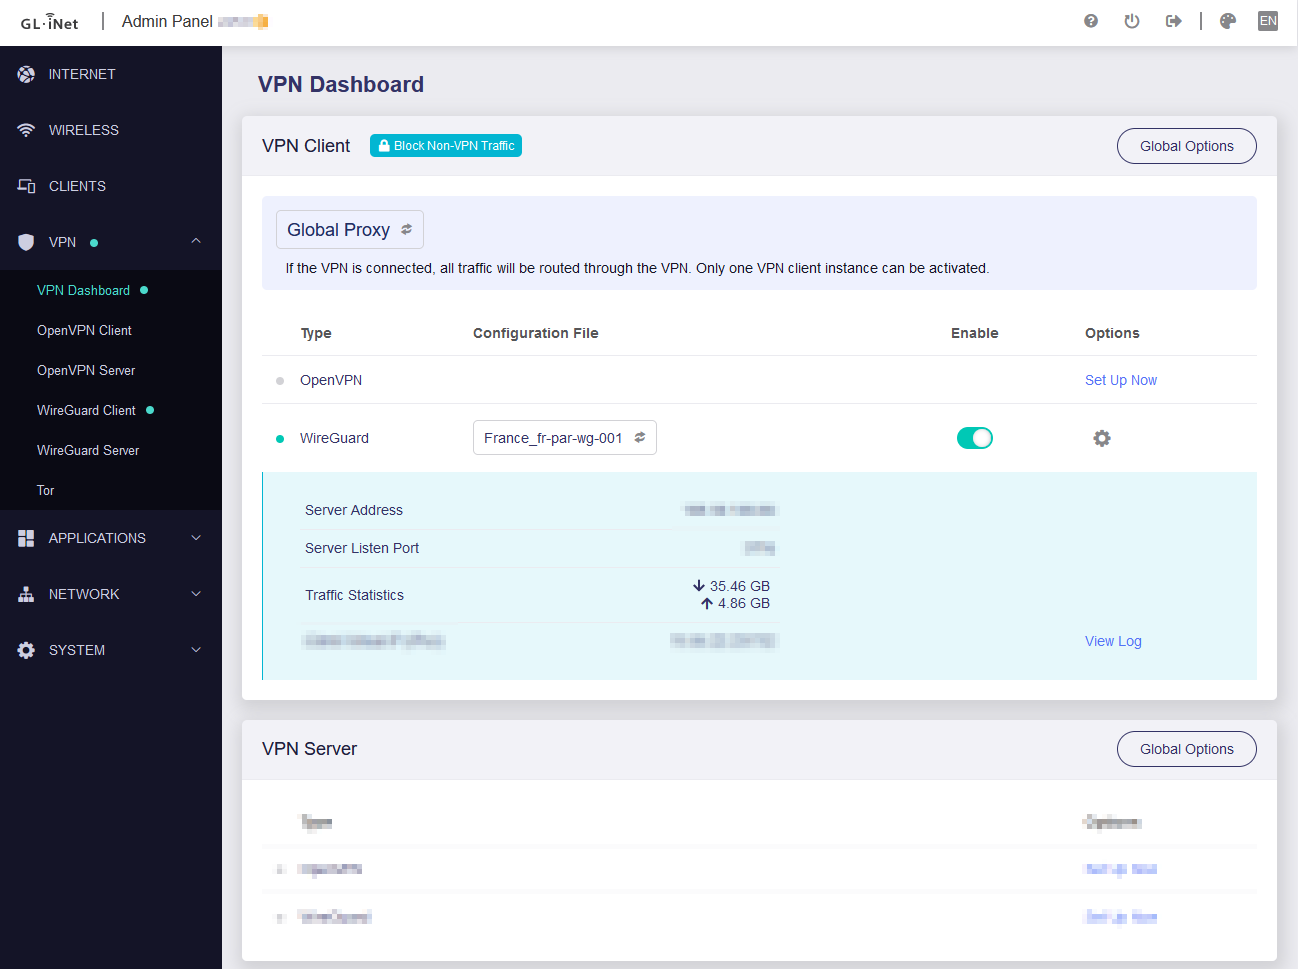Click the logout icon in top bar
1298x969 pixels.
[1174, 21]
